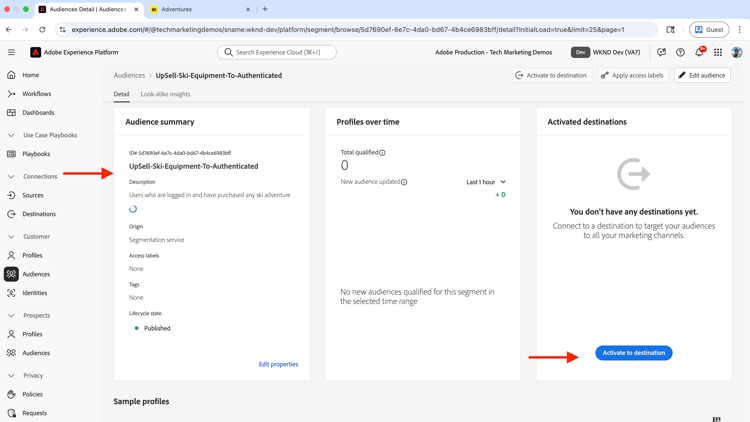Click Adobe Production - Tech Marketing Demos org
Image resolution: width=750 pixels, height=422 pixels.
click(493, 52)
